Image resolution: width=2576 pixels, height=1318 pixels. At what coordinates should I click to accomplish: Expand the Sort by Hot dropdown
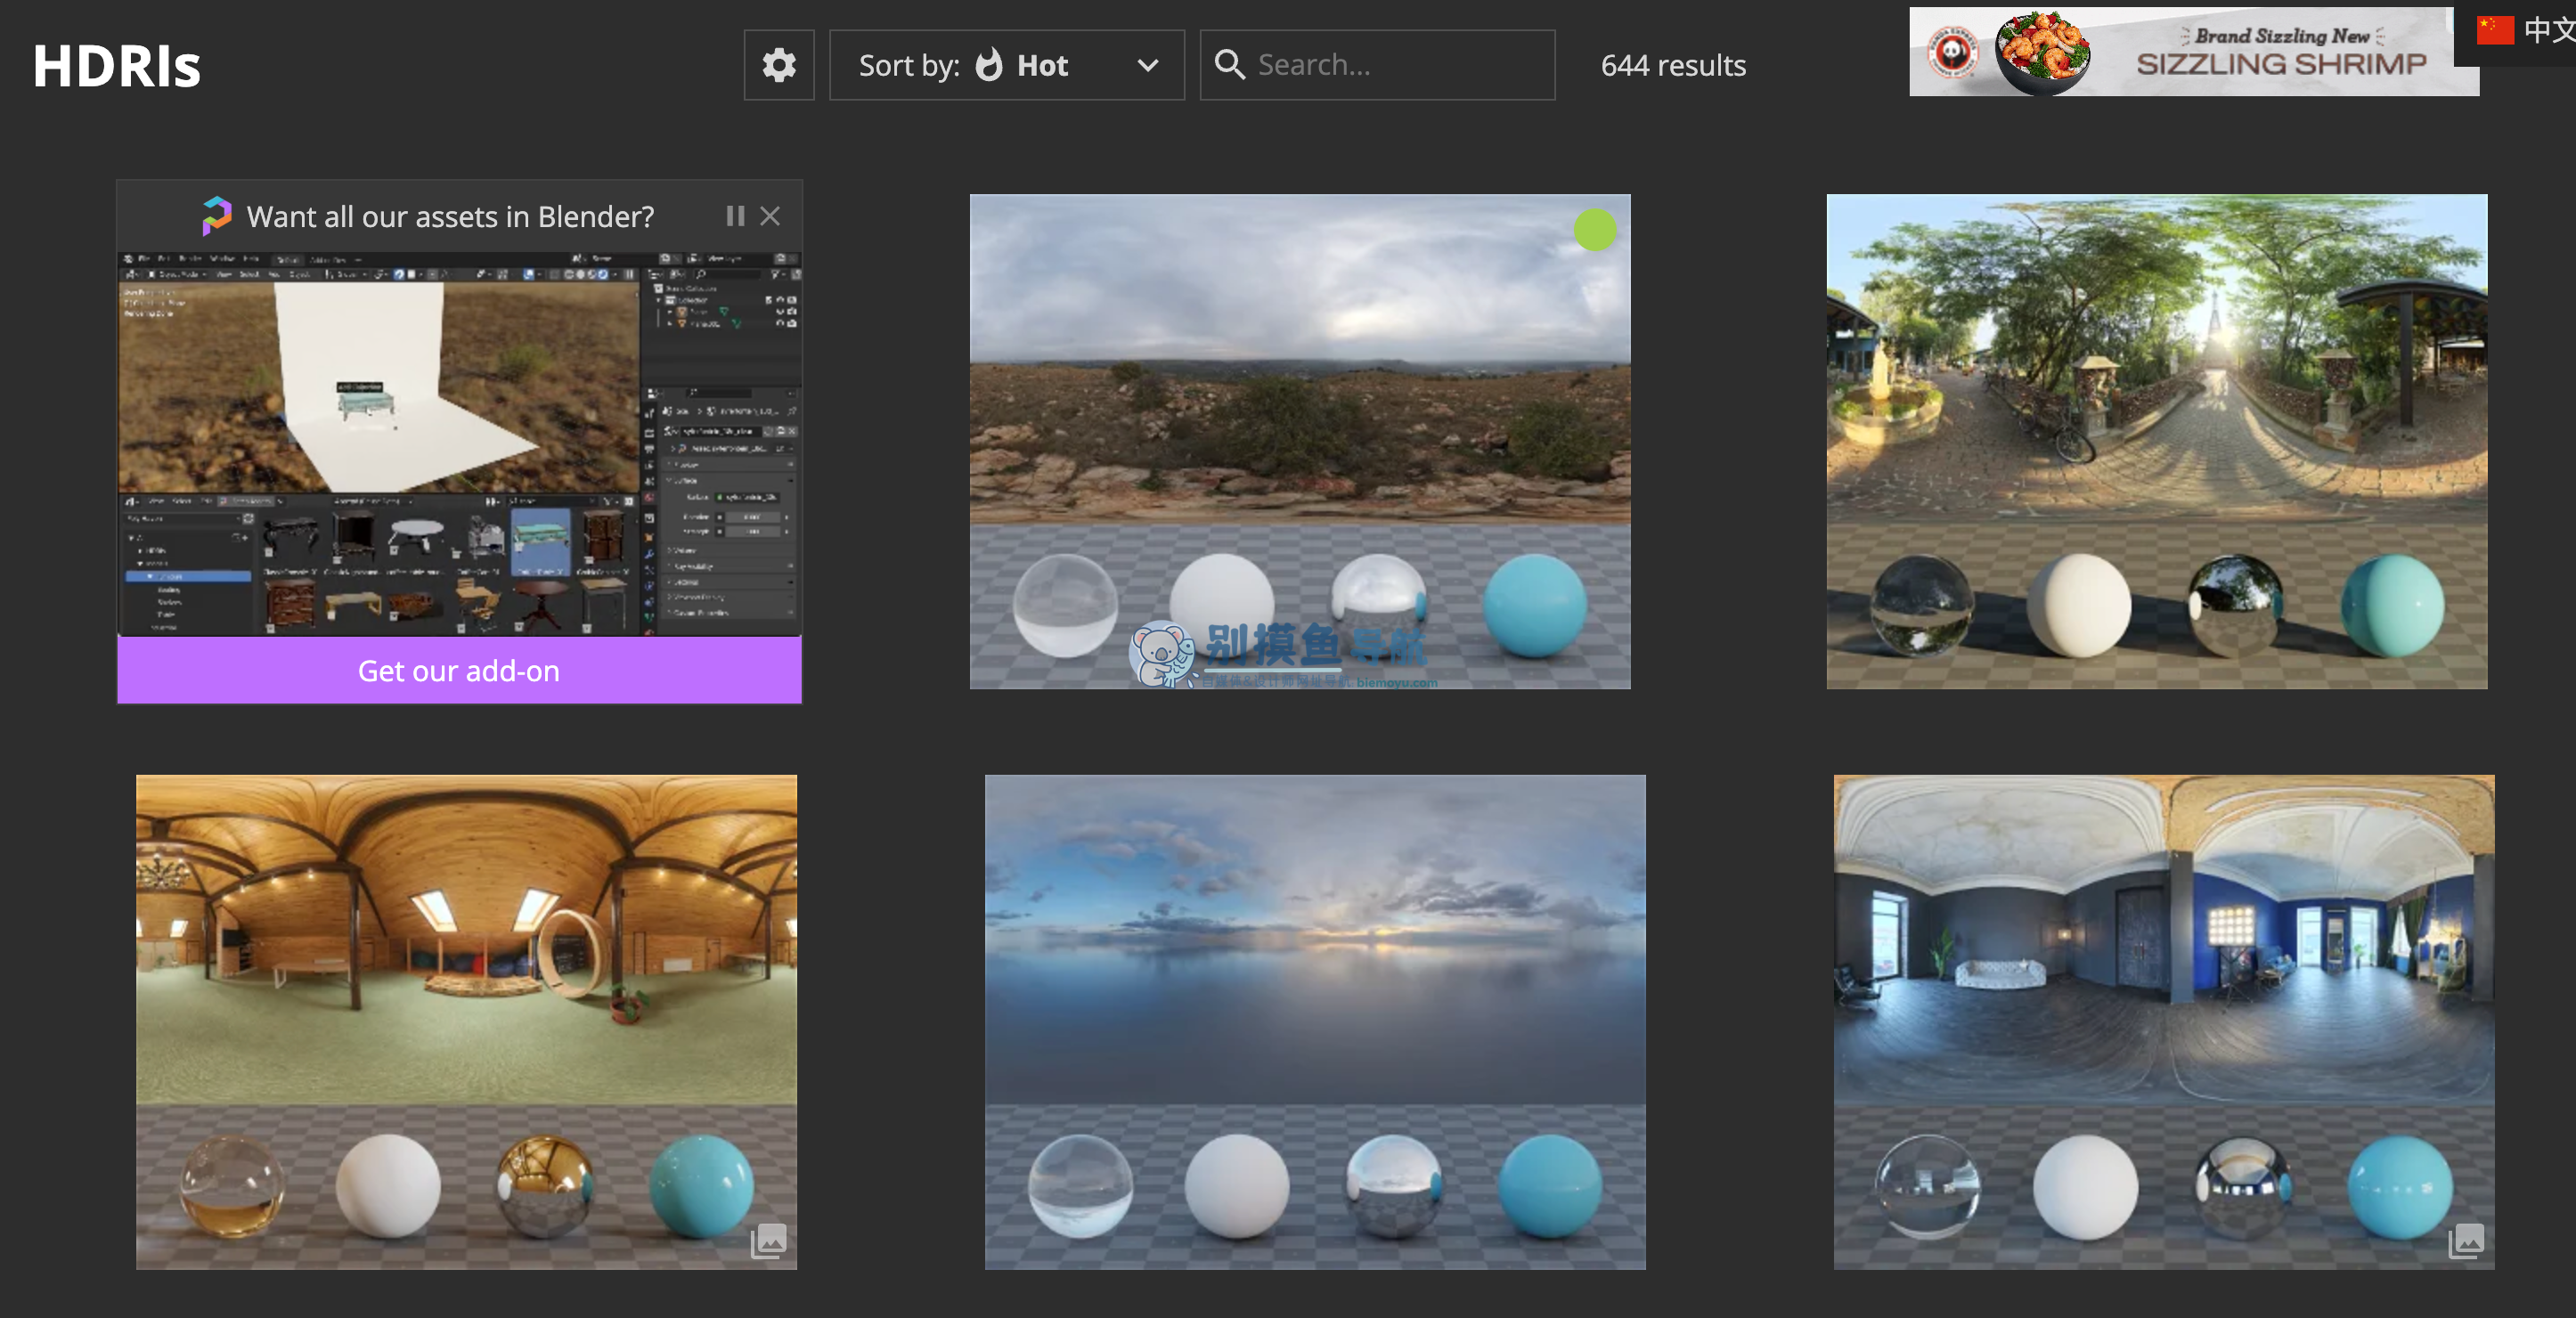click(x=1007, y=65)
